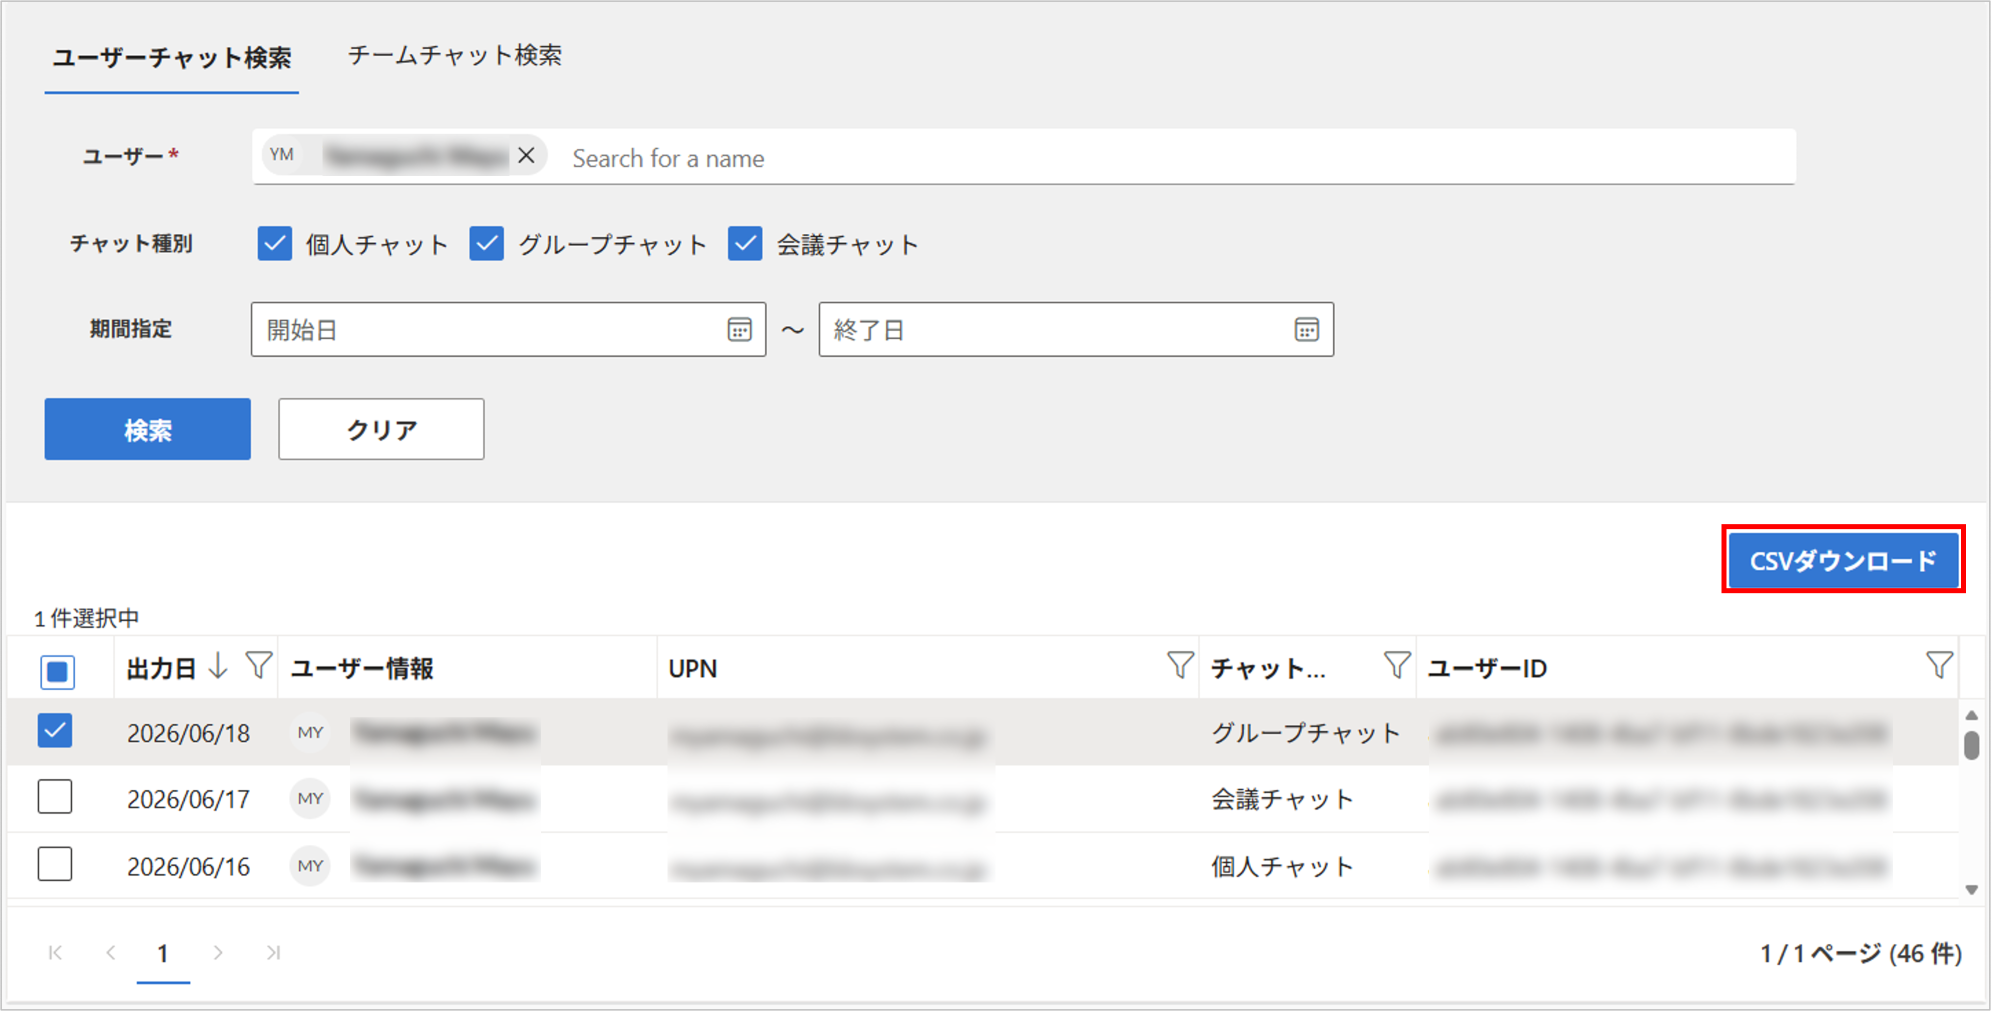
Task: Switch to the チームチャット検索 tab
Action: (x=455, y=56)
